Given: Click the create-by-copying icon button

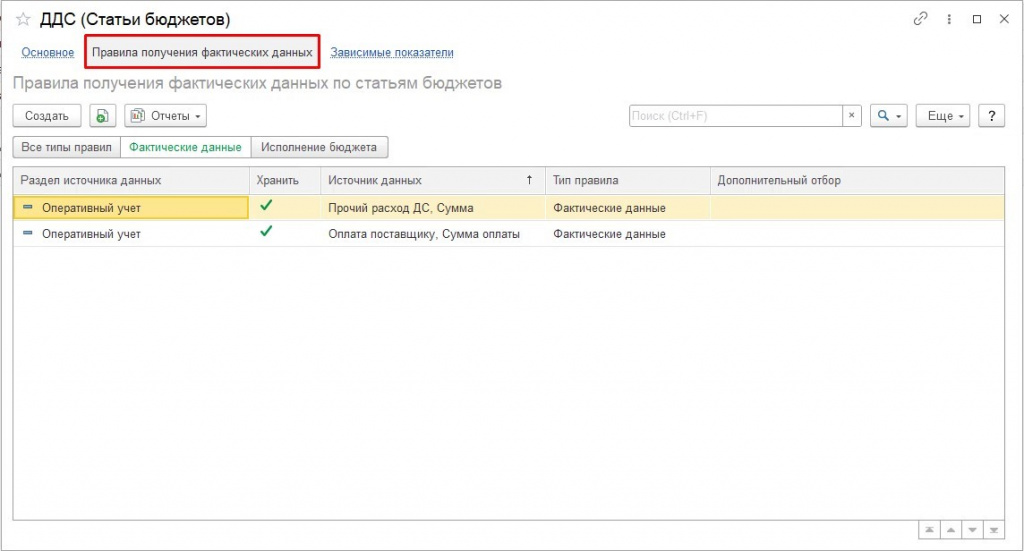Looking at the screenshot, I should tap(102, 116).
